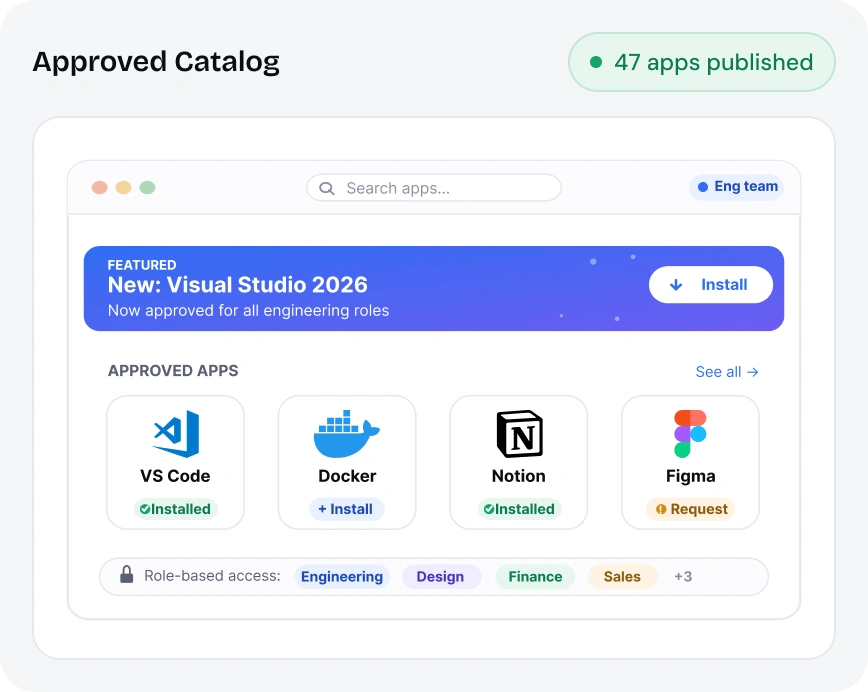Install the Docker app
Viewport: 868px width, 692px height.
click(x=347, y=509)
